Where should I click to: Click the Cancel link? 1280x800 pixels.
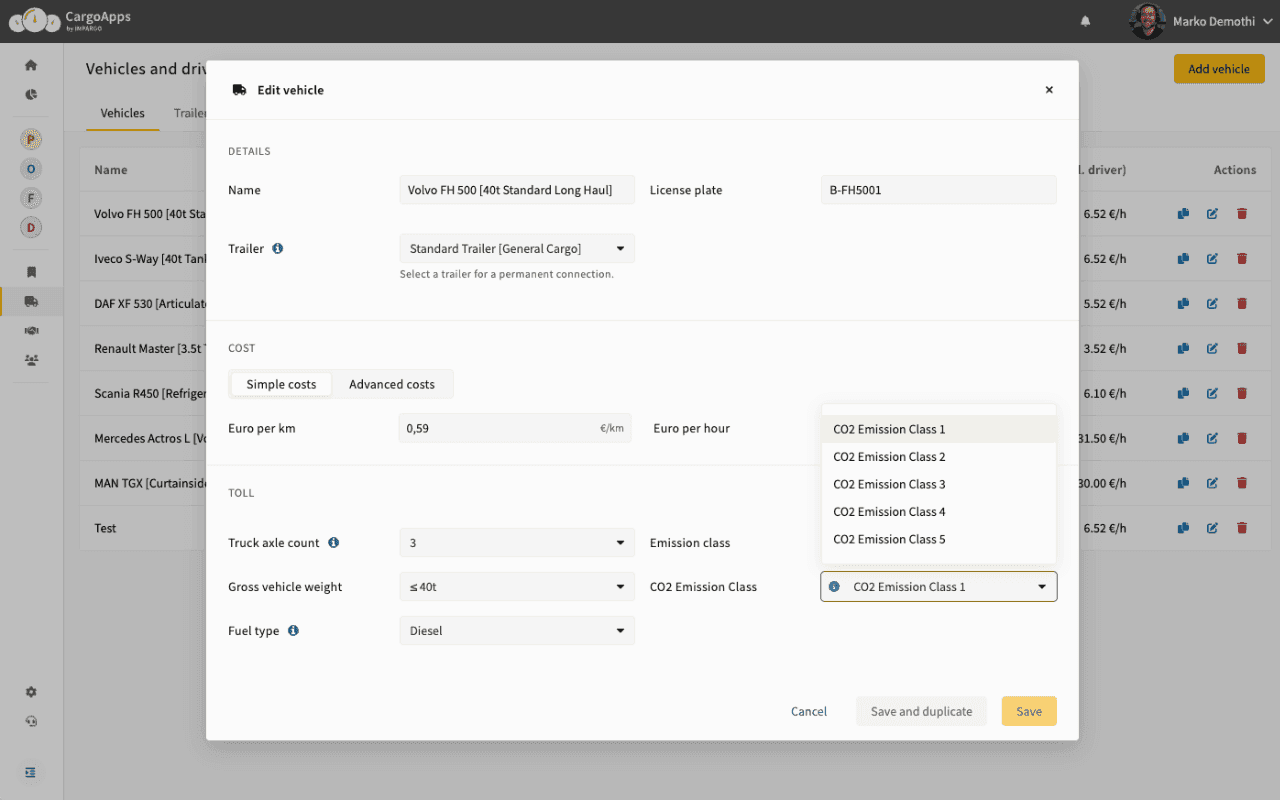click(x=808, y=711)
